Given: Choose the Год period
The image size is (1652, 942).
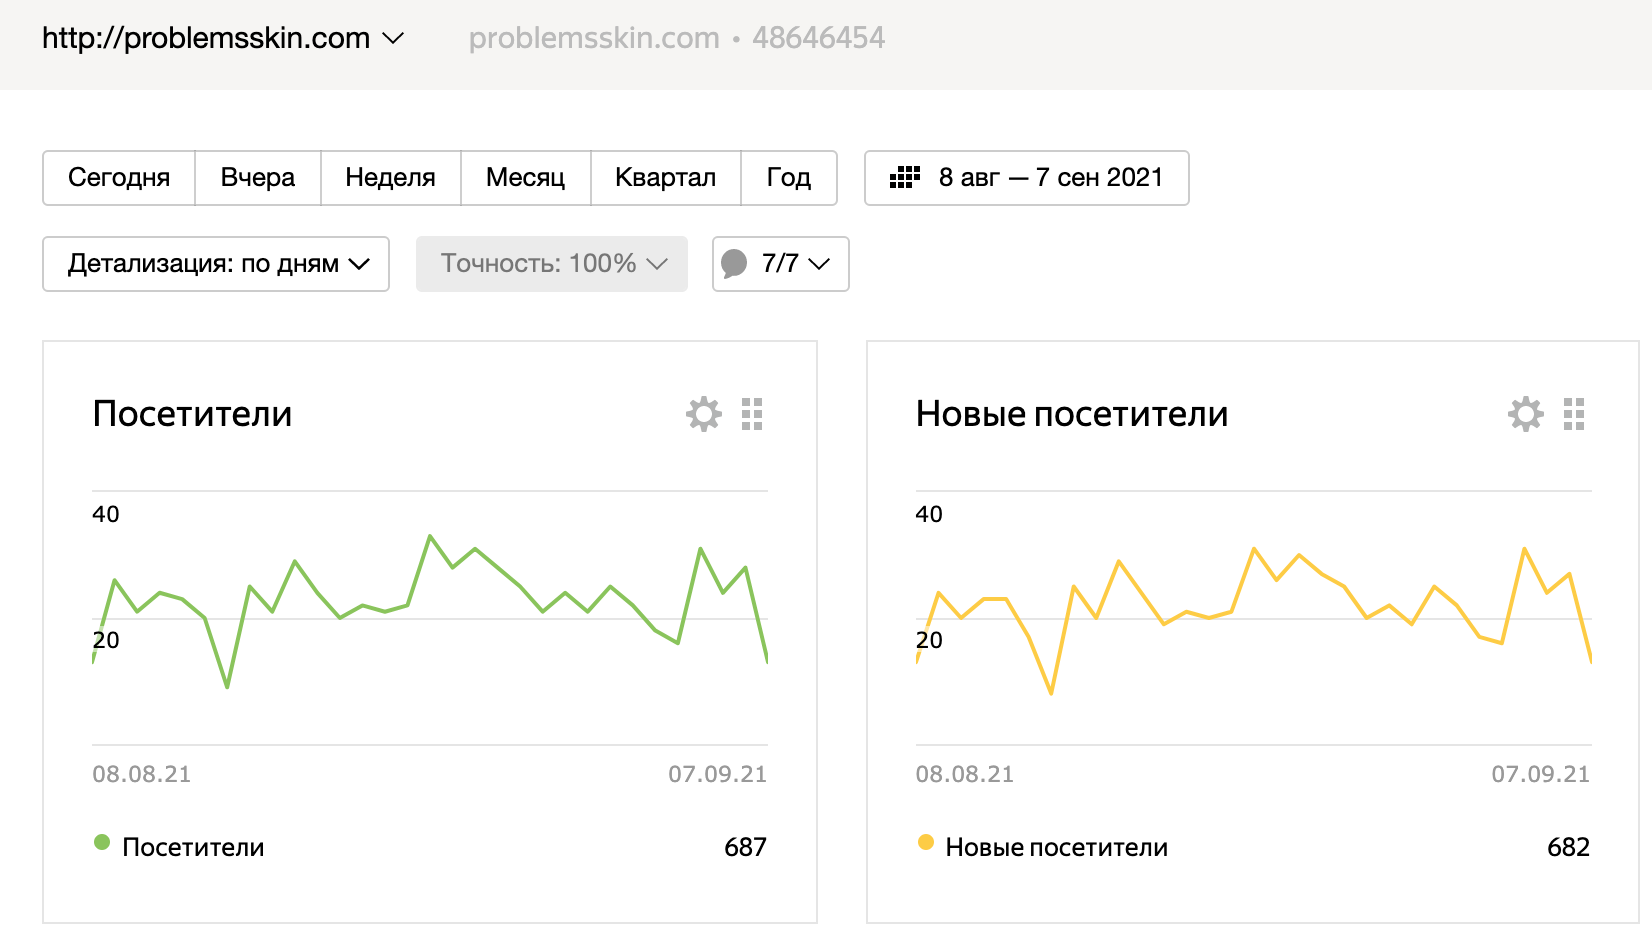Looking at the screenshot, I should [788, 178].
